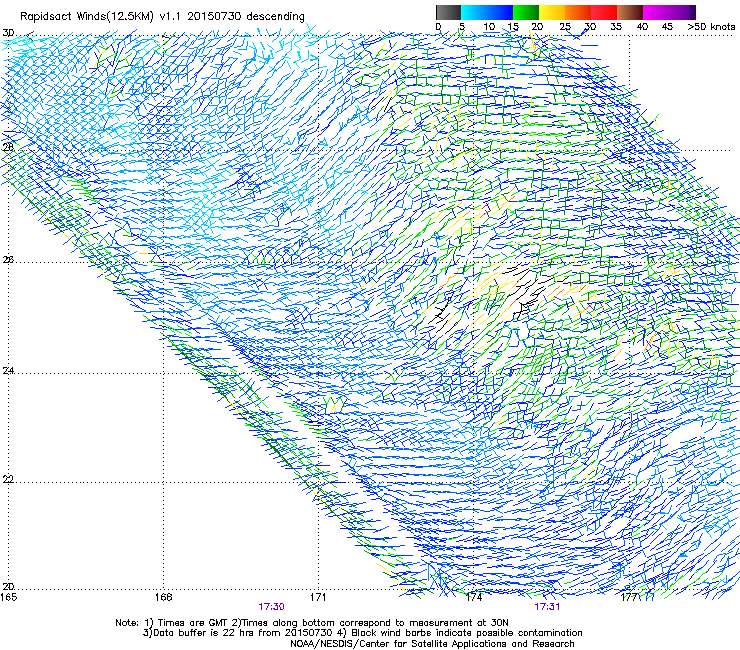This screenshot has height=650, width=740.
Task: Pick the brown 35-40 knots legend color
Action: 630,12
